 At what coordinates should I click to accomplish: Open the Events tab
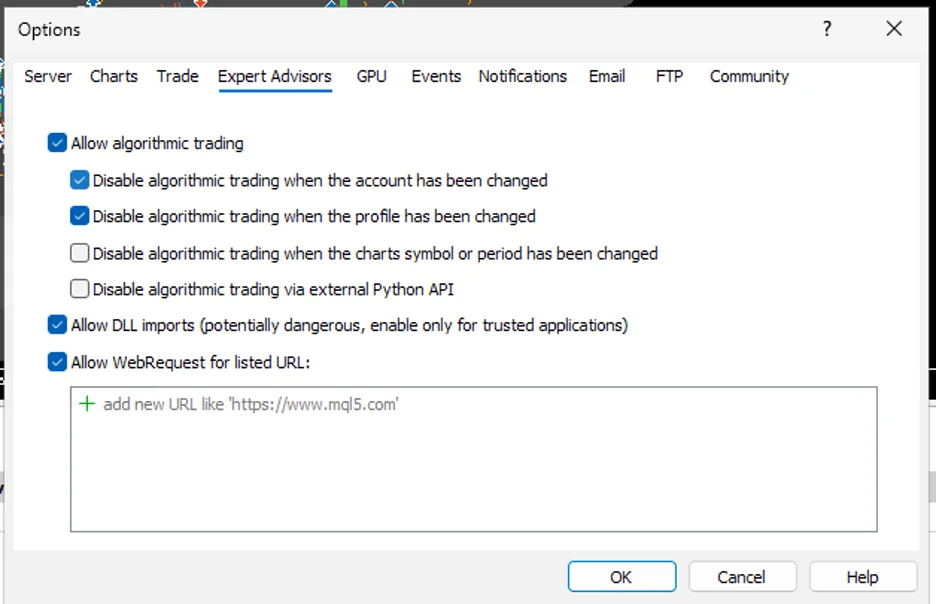(436, 76)
